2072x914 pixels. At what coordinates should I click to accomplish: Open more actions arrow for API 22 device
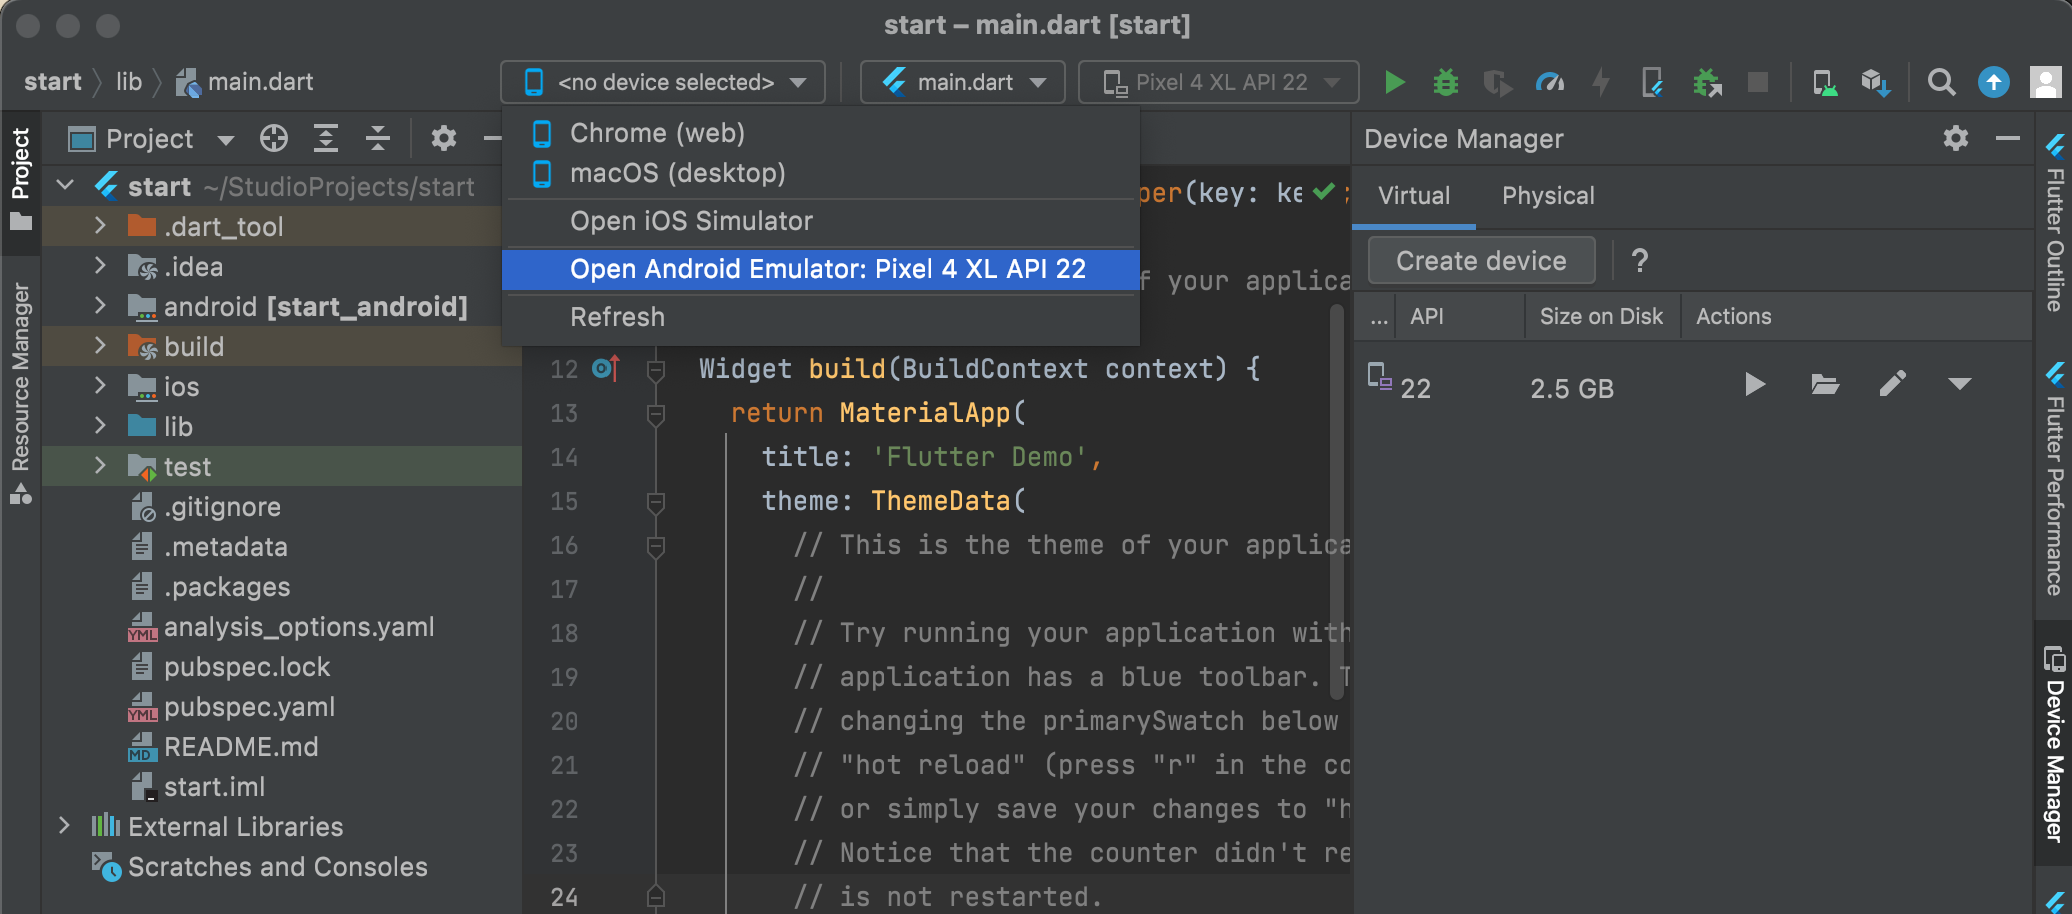1960,385
